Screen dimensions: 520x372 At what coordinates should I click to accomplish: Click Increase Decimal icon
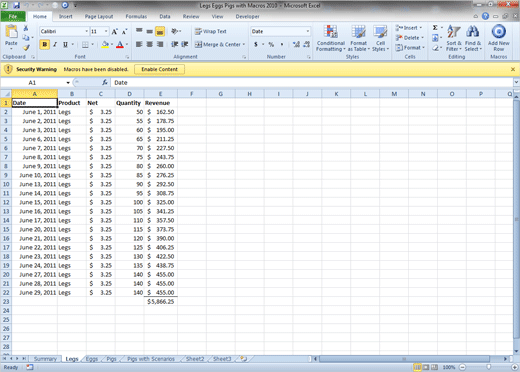296,44
